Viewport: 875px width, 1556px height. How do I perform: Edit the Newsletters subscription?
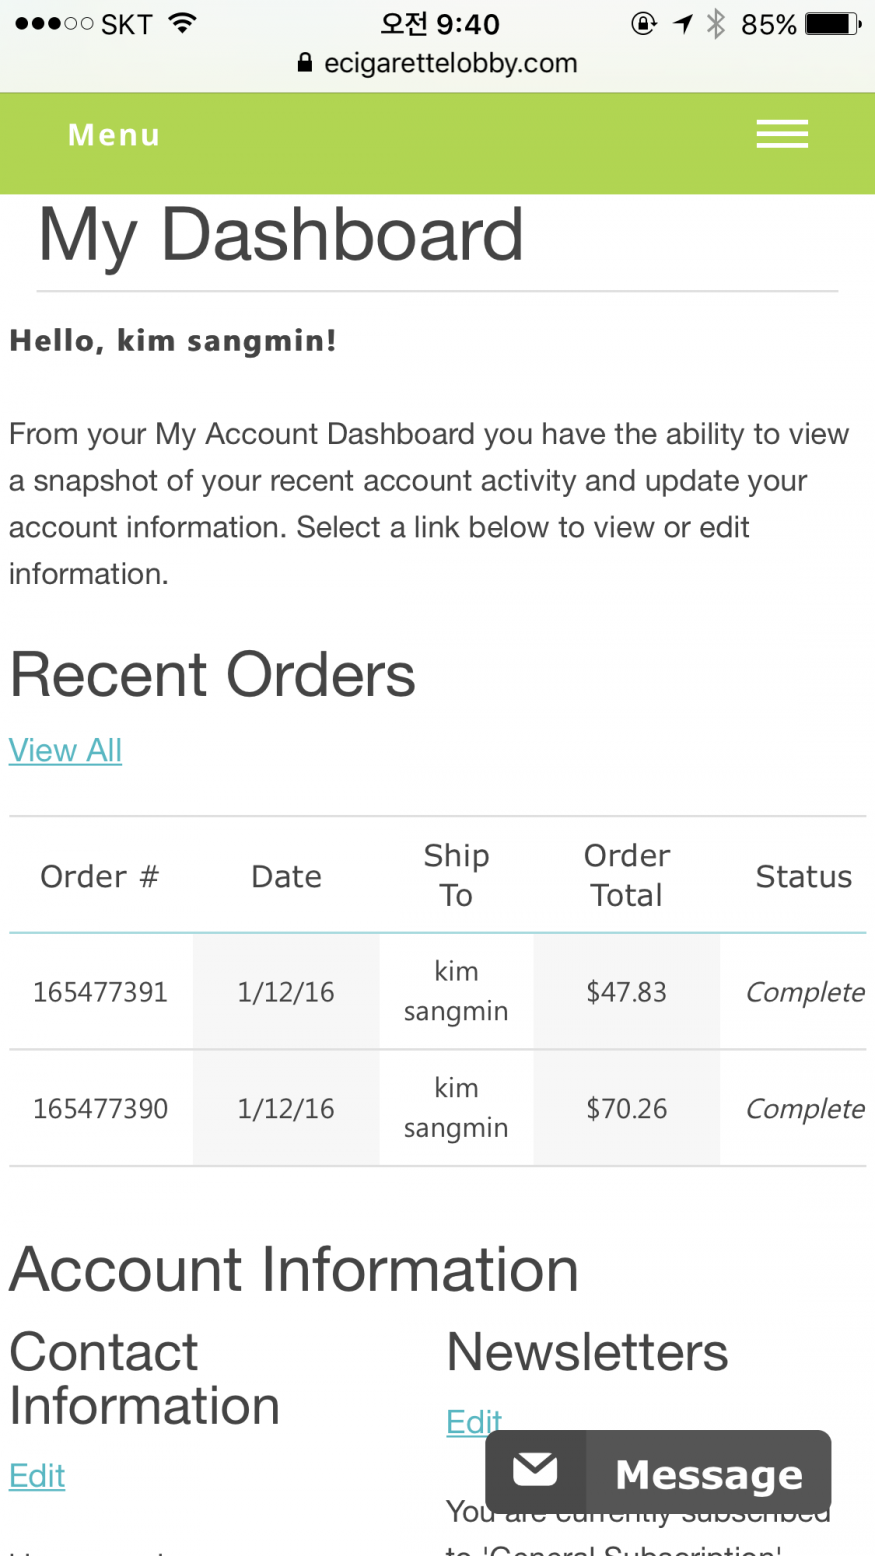[x=473, y=1421]
